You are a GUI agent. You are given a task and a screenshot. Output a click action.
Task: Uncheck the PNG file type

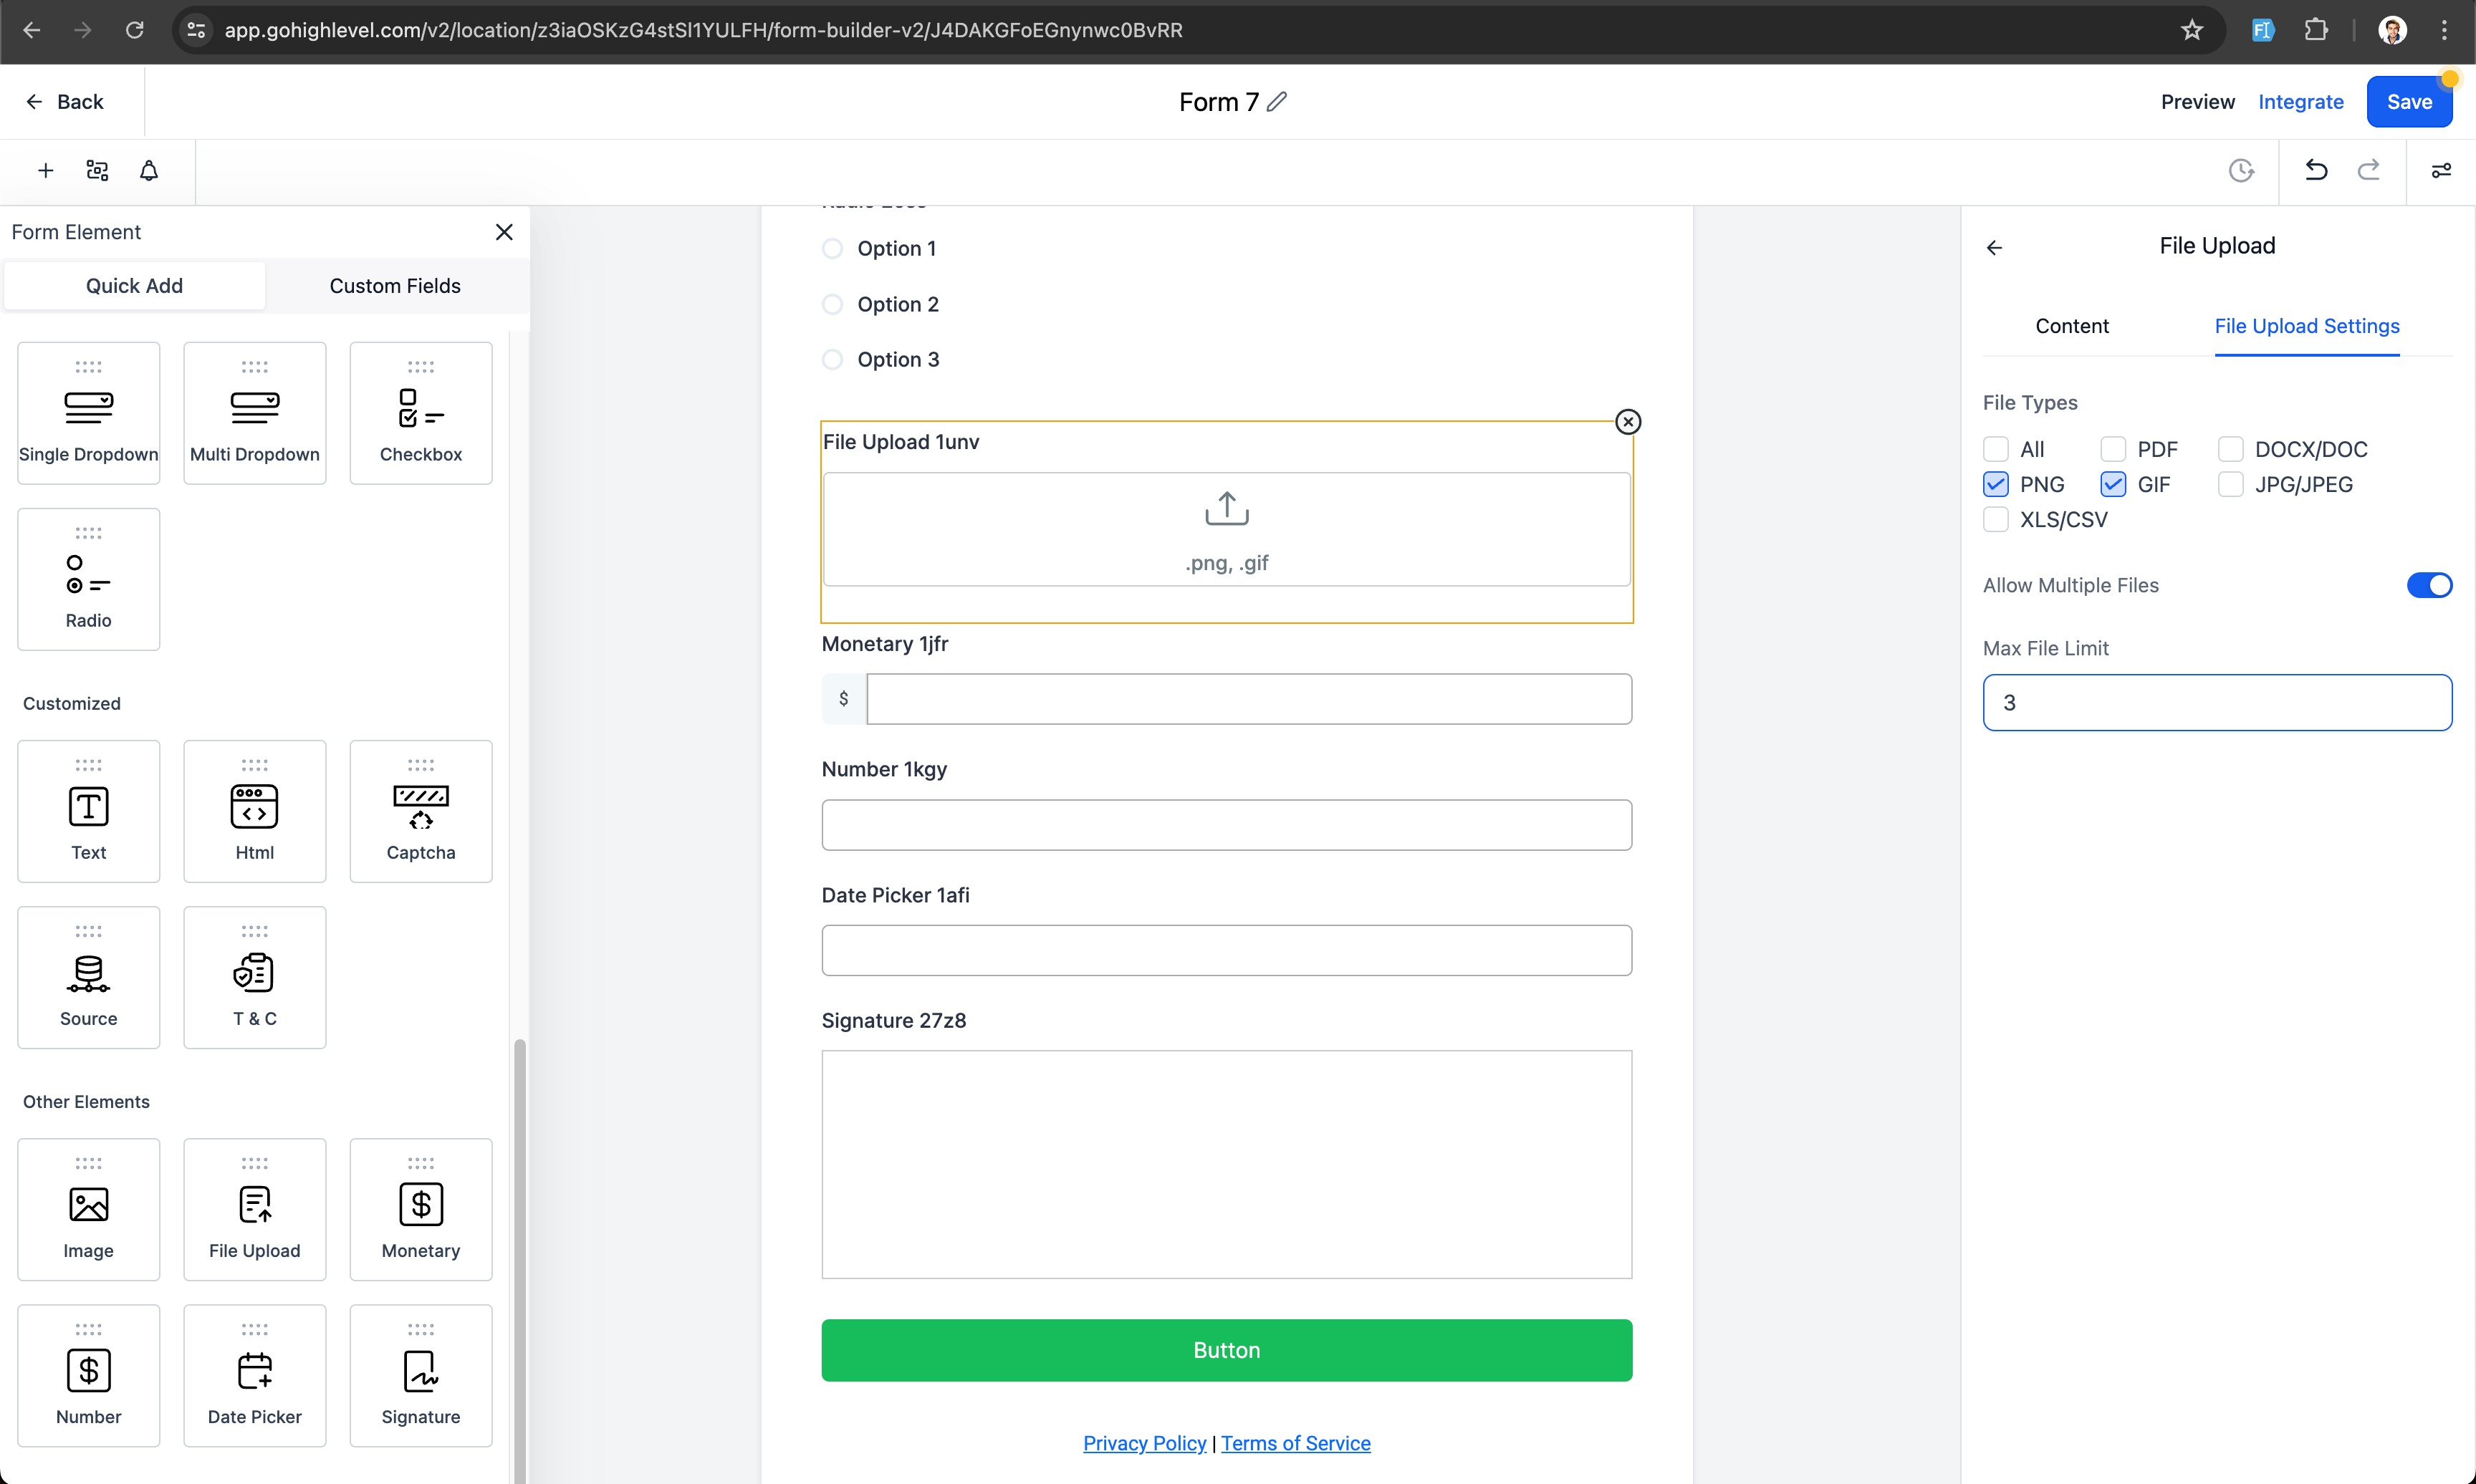tap(1995, 485)
